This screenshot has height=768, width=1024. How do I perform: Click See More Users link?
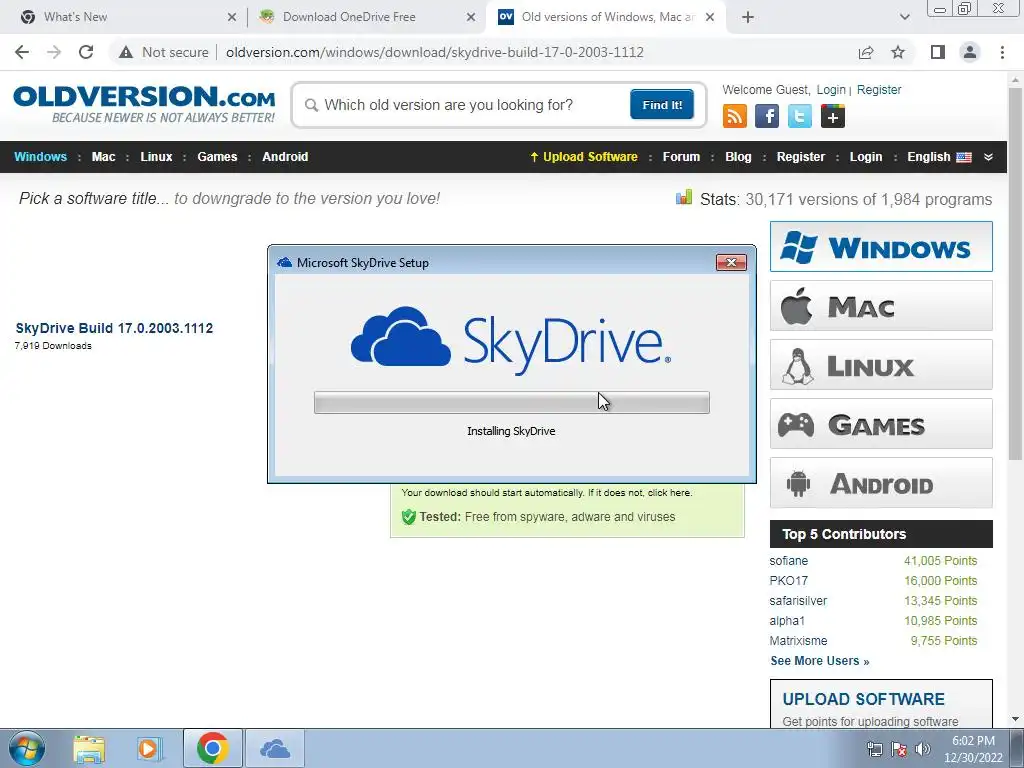point(820,661)
